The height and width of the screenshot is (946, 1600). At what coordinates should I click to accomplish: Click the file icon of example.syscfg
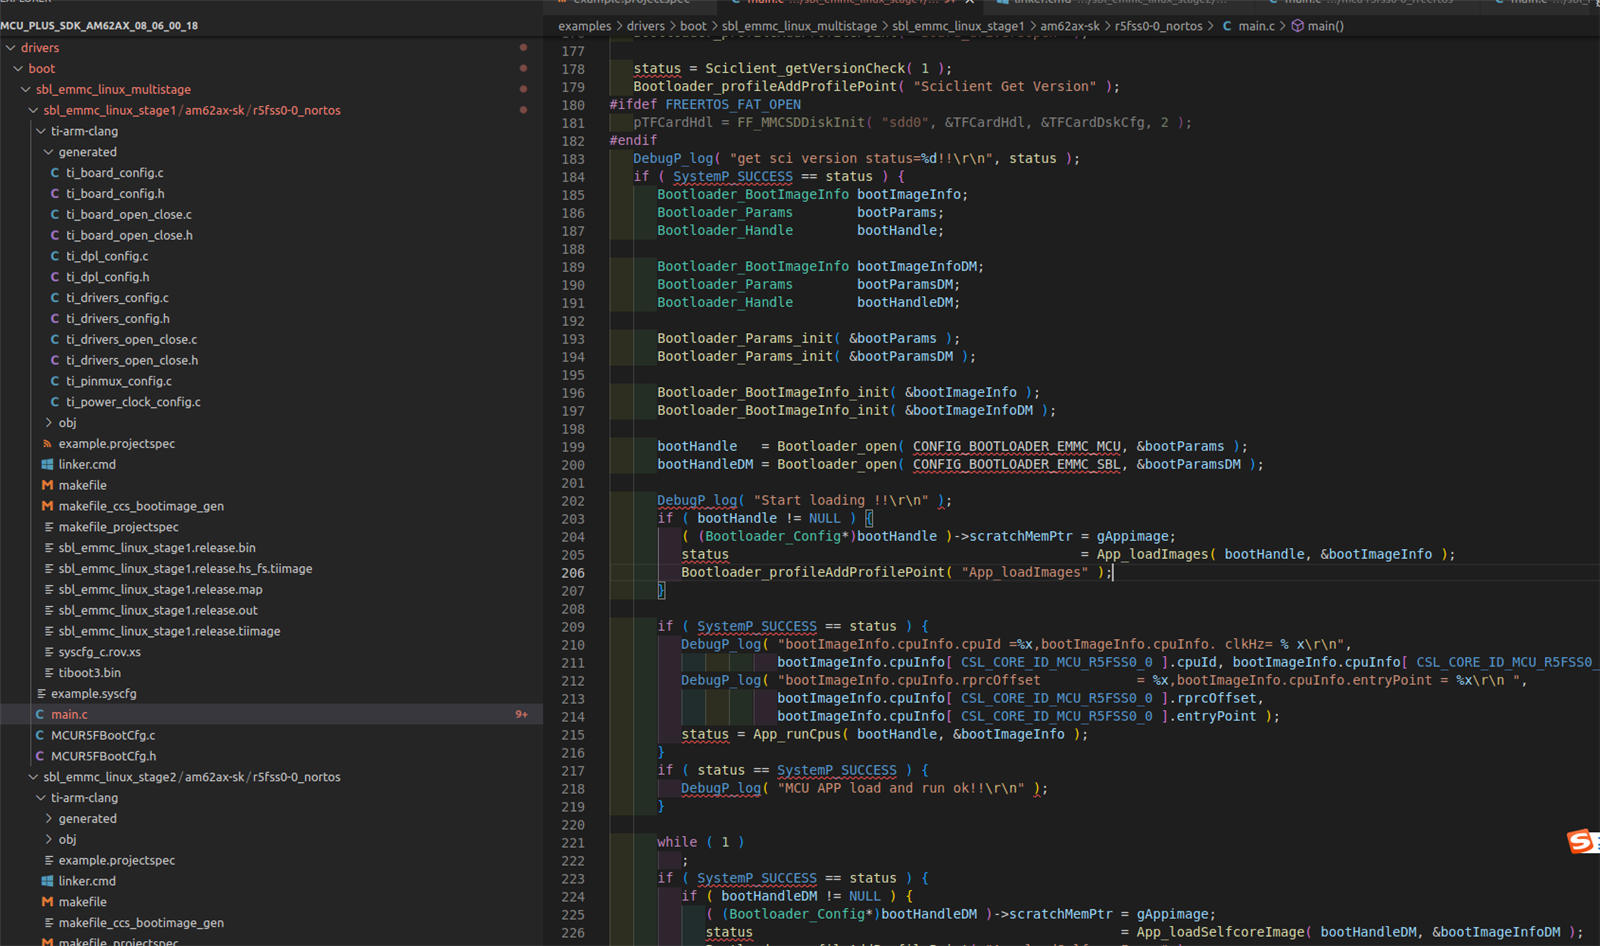point(41,694)
